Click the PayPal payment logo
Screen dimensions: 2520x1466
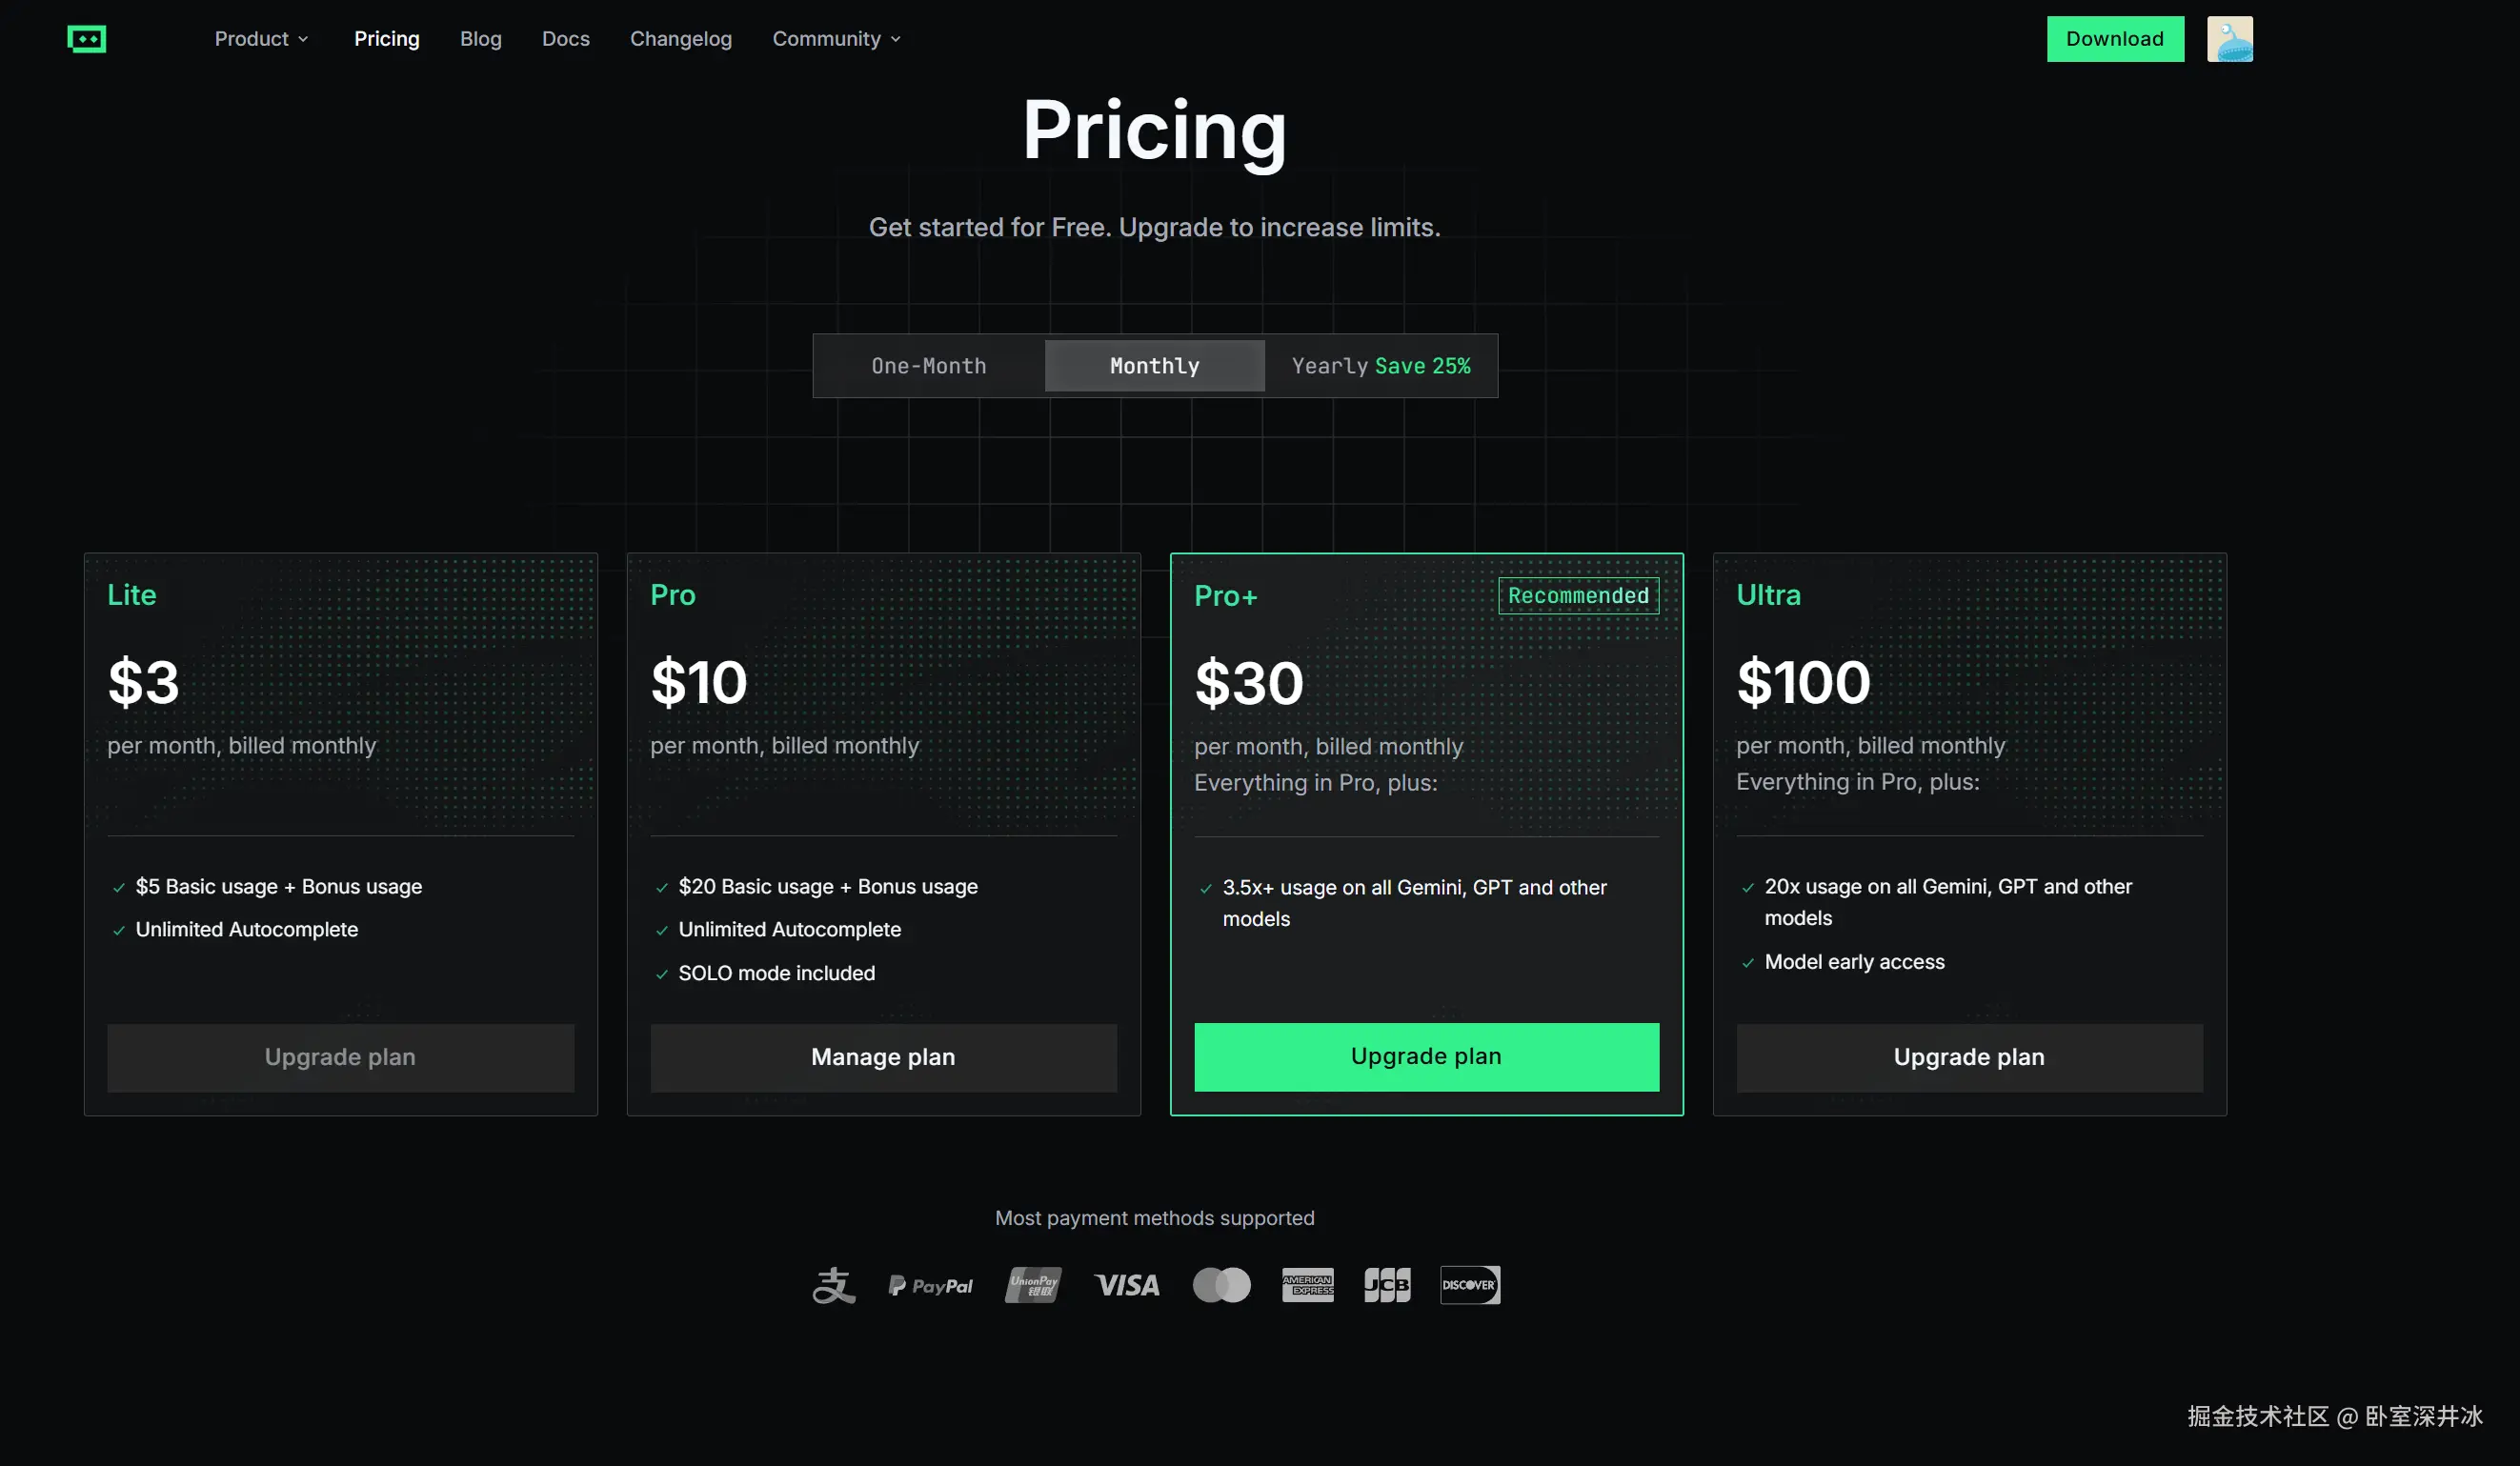tap(931, 1286)
